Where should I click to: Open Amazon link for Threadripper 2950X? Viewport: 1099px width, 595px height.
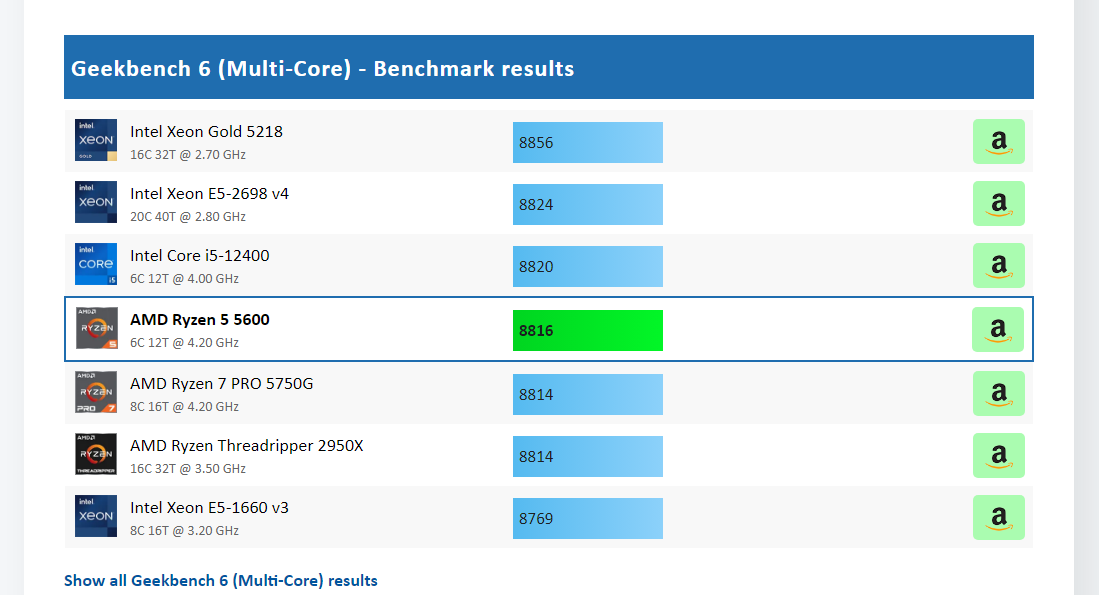tap(998, 456)
